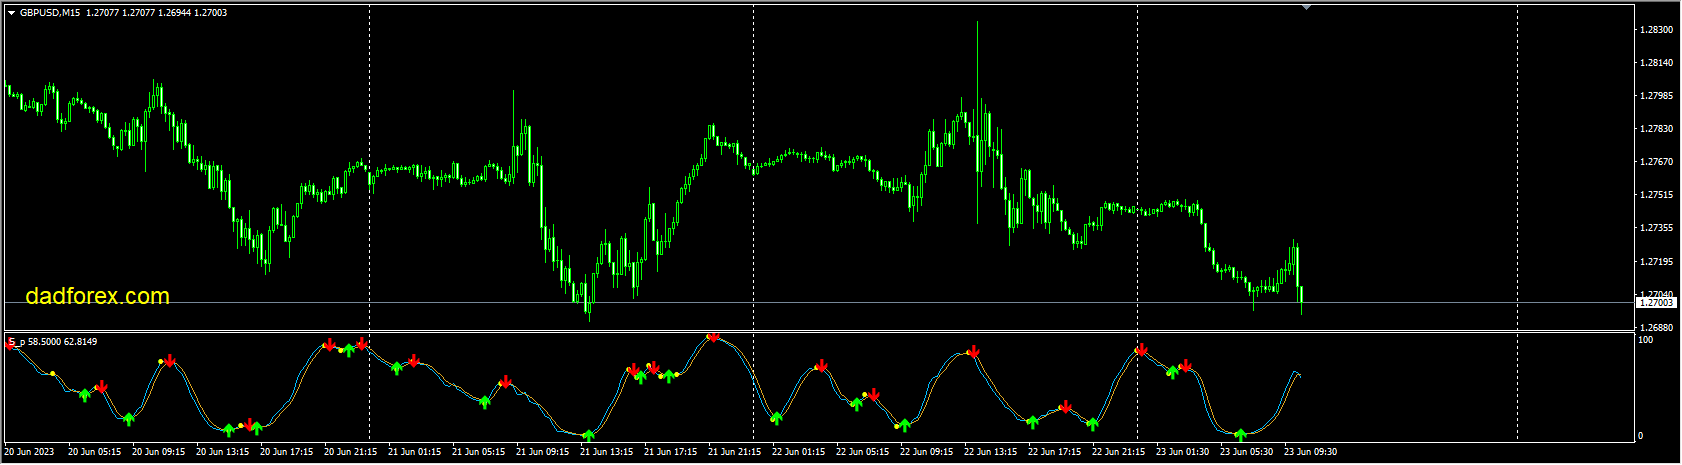The width and height of the screenshot is (1682, 465).
Task: Click the 20 Jun 2023 date label on time axis
Action: (31, 452)
